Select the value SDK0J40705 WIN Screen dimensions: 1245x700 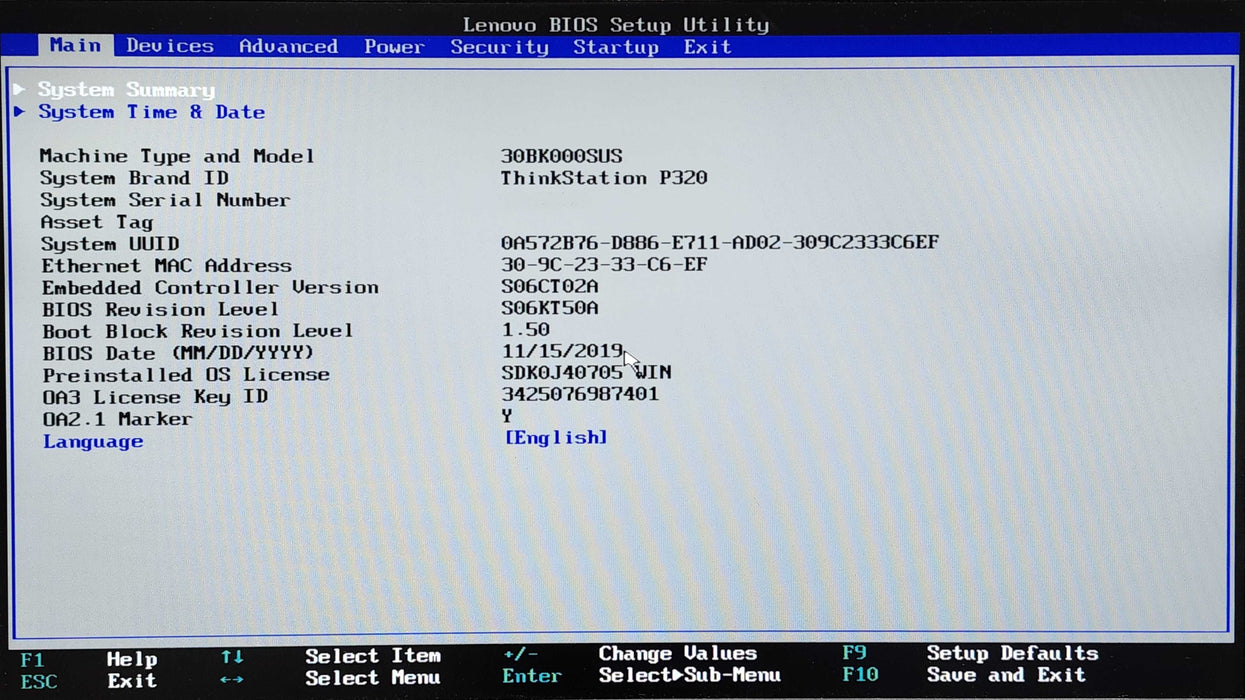586,373
